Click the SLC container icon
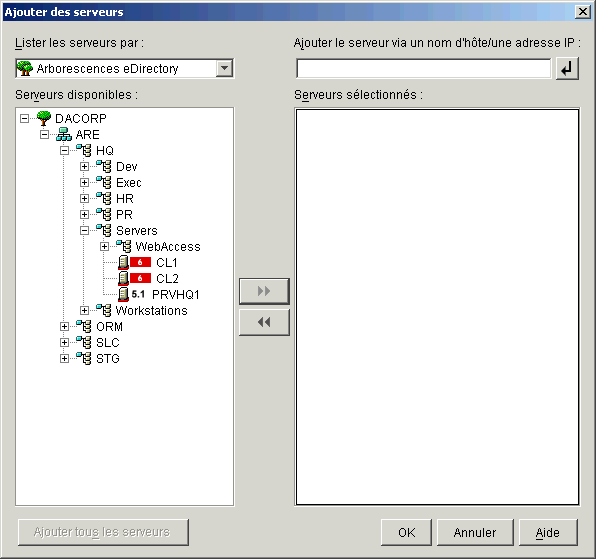The height and width of the screenshot is (559, 596). click(84, 342)
